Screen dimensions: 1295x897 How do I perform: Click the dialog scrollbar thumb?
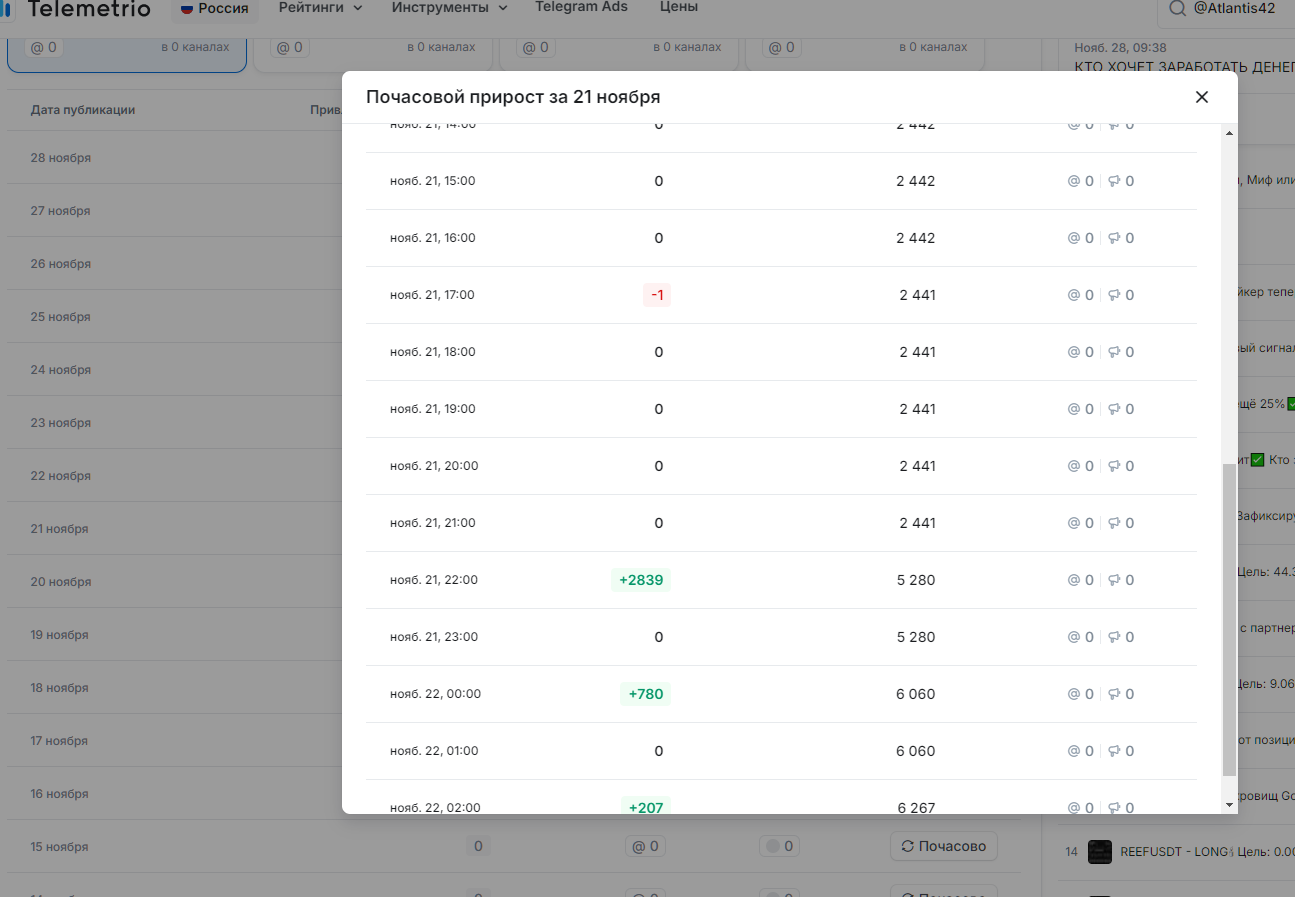coord(1229,619)
